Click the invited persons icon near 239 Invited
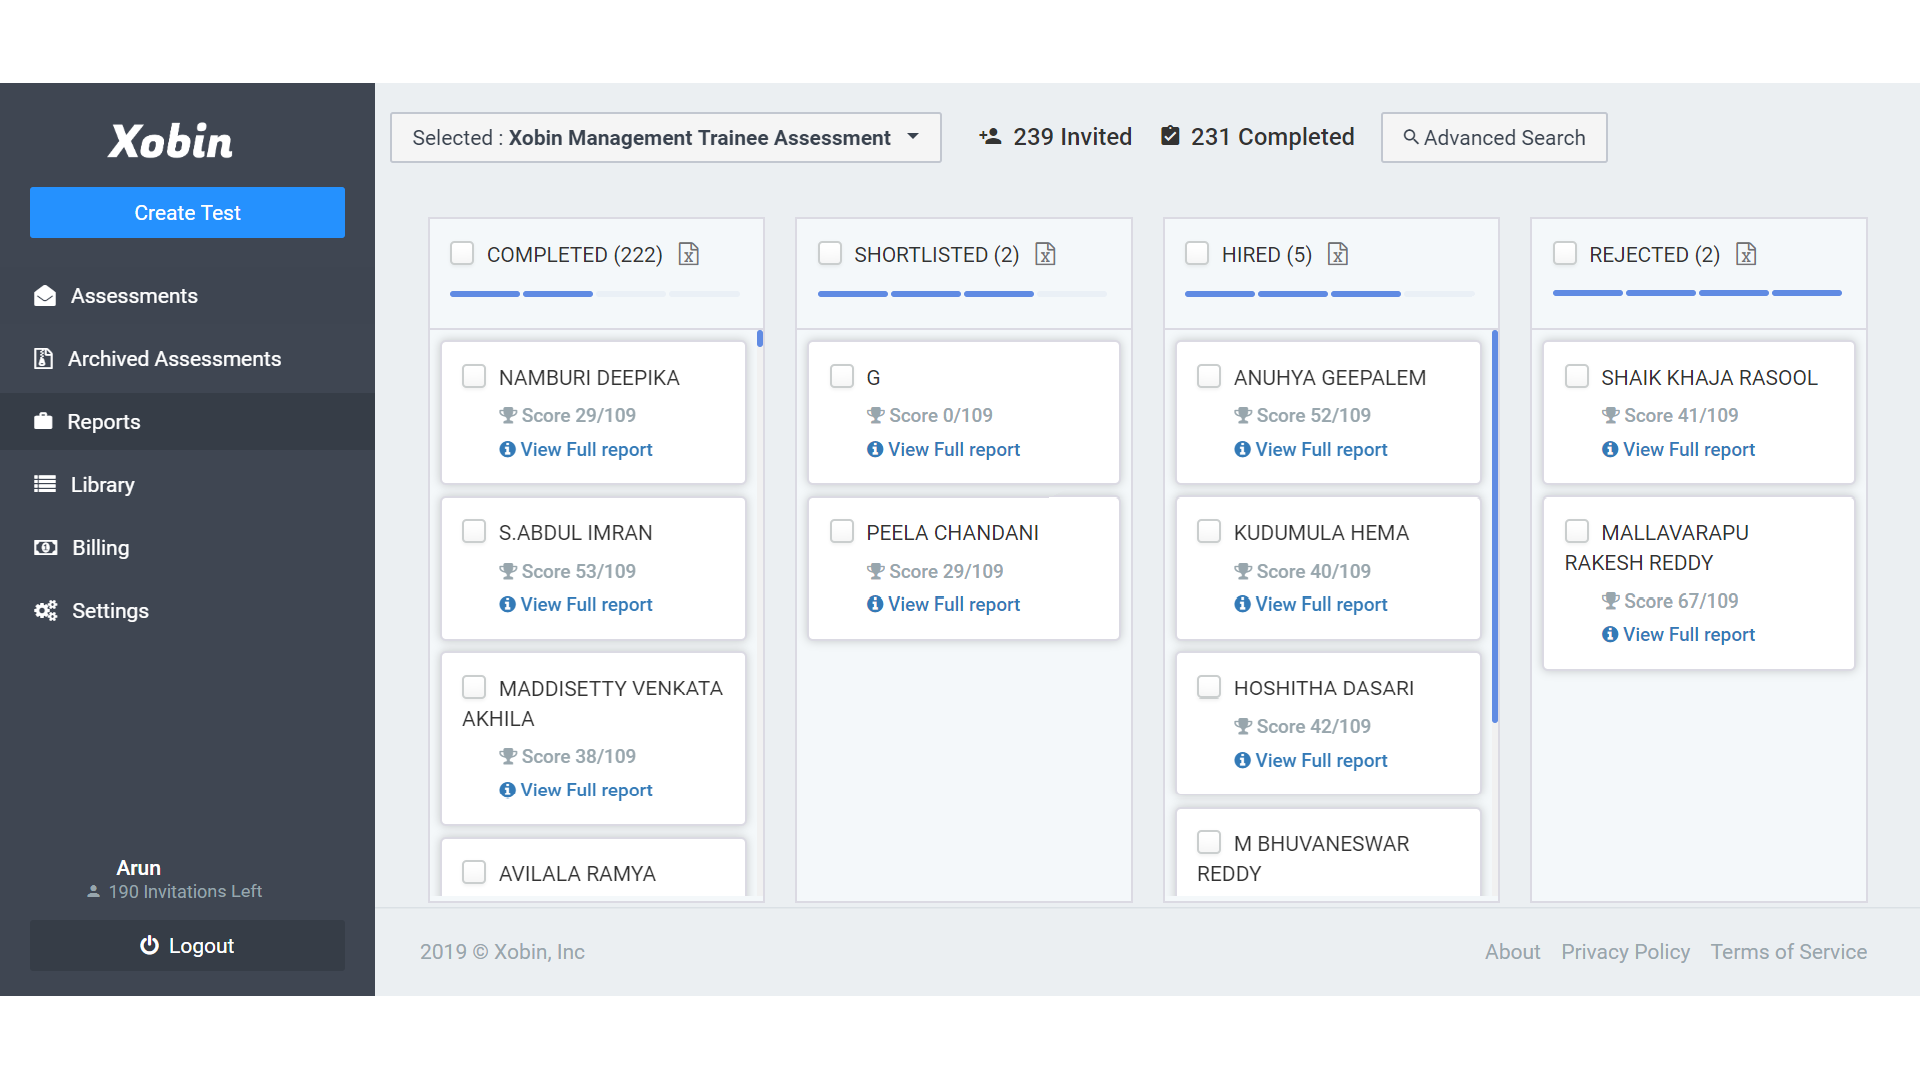This screenshot has height=1080, width=1920. (x=990, y=137)
